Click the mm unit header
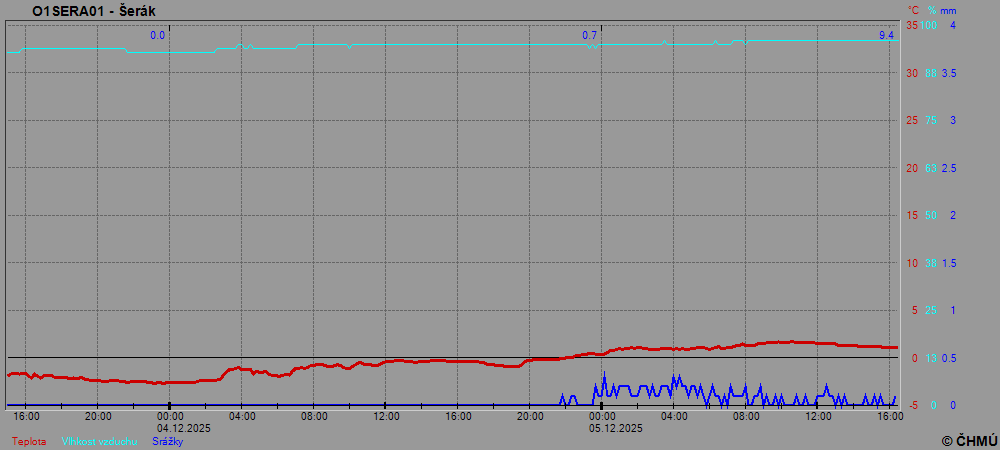1000x450 pixels. pos(949,10)
